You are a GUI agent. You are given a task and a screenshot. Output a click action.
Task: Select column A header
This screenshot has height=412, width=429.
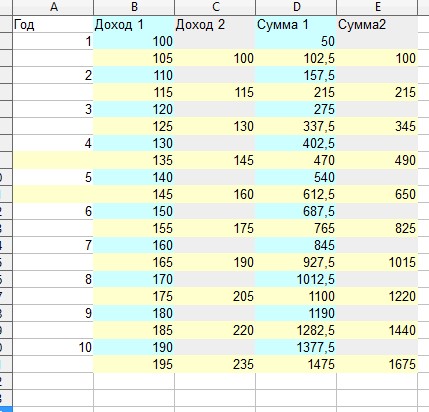coord(53,7)
